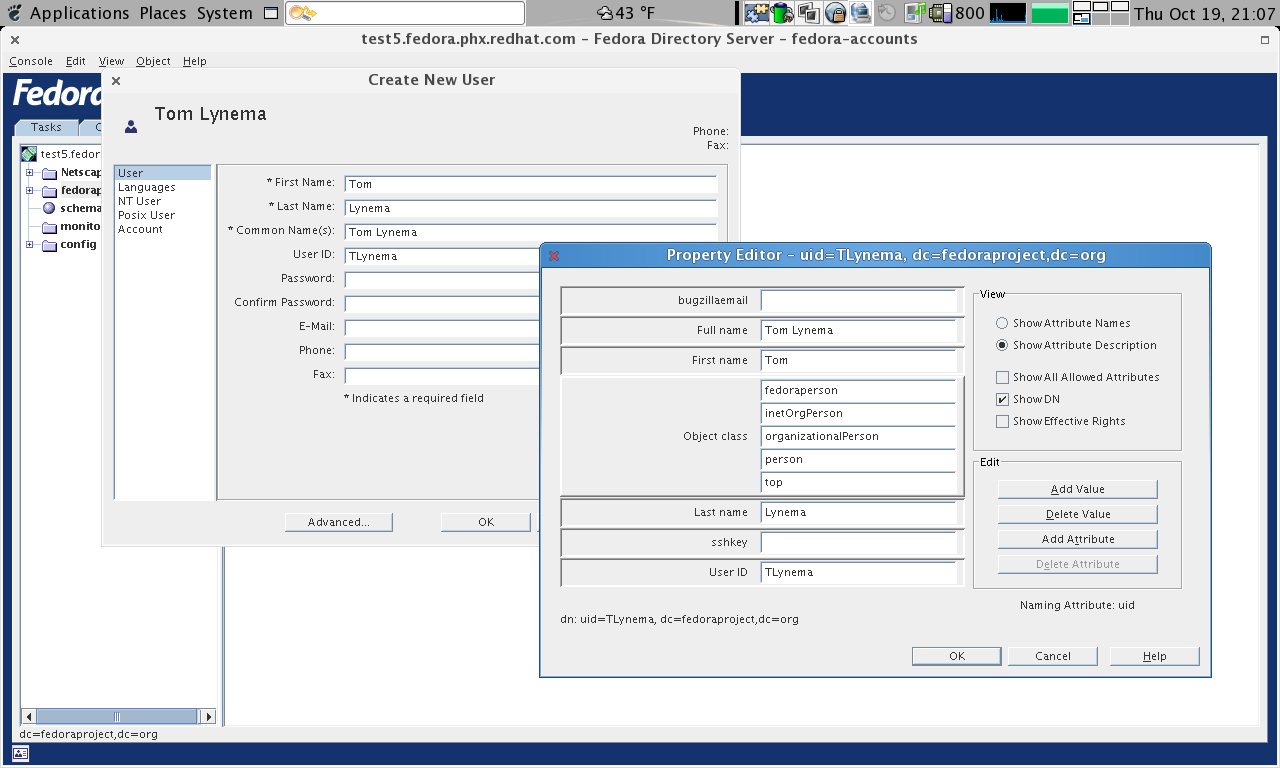
Task: Open the View menu
Action: coord(111,61)
